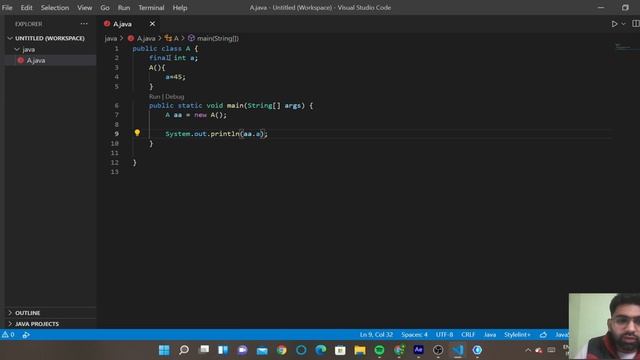Click the UTF-8 encoding status entry

click(x=444, y=335)
